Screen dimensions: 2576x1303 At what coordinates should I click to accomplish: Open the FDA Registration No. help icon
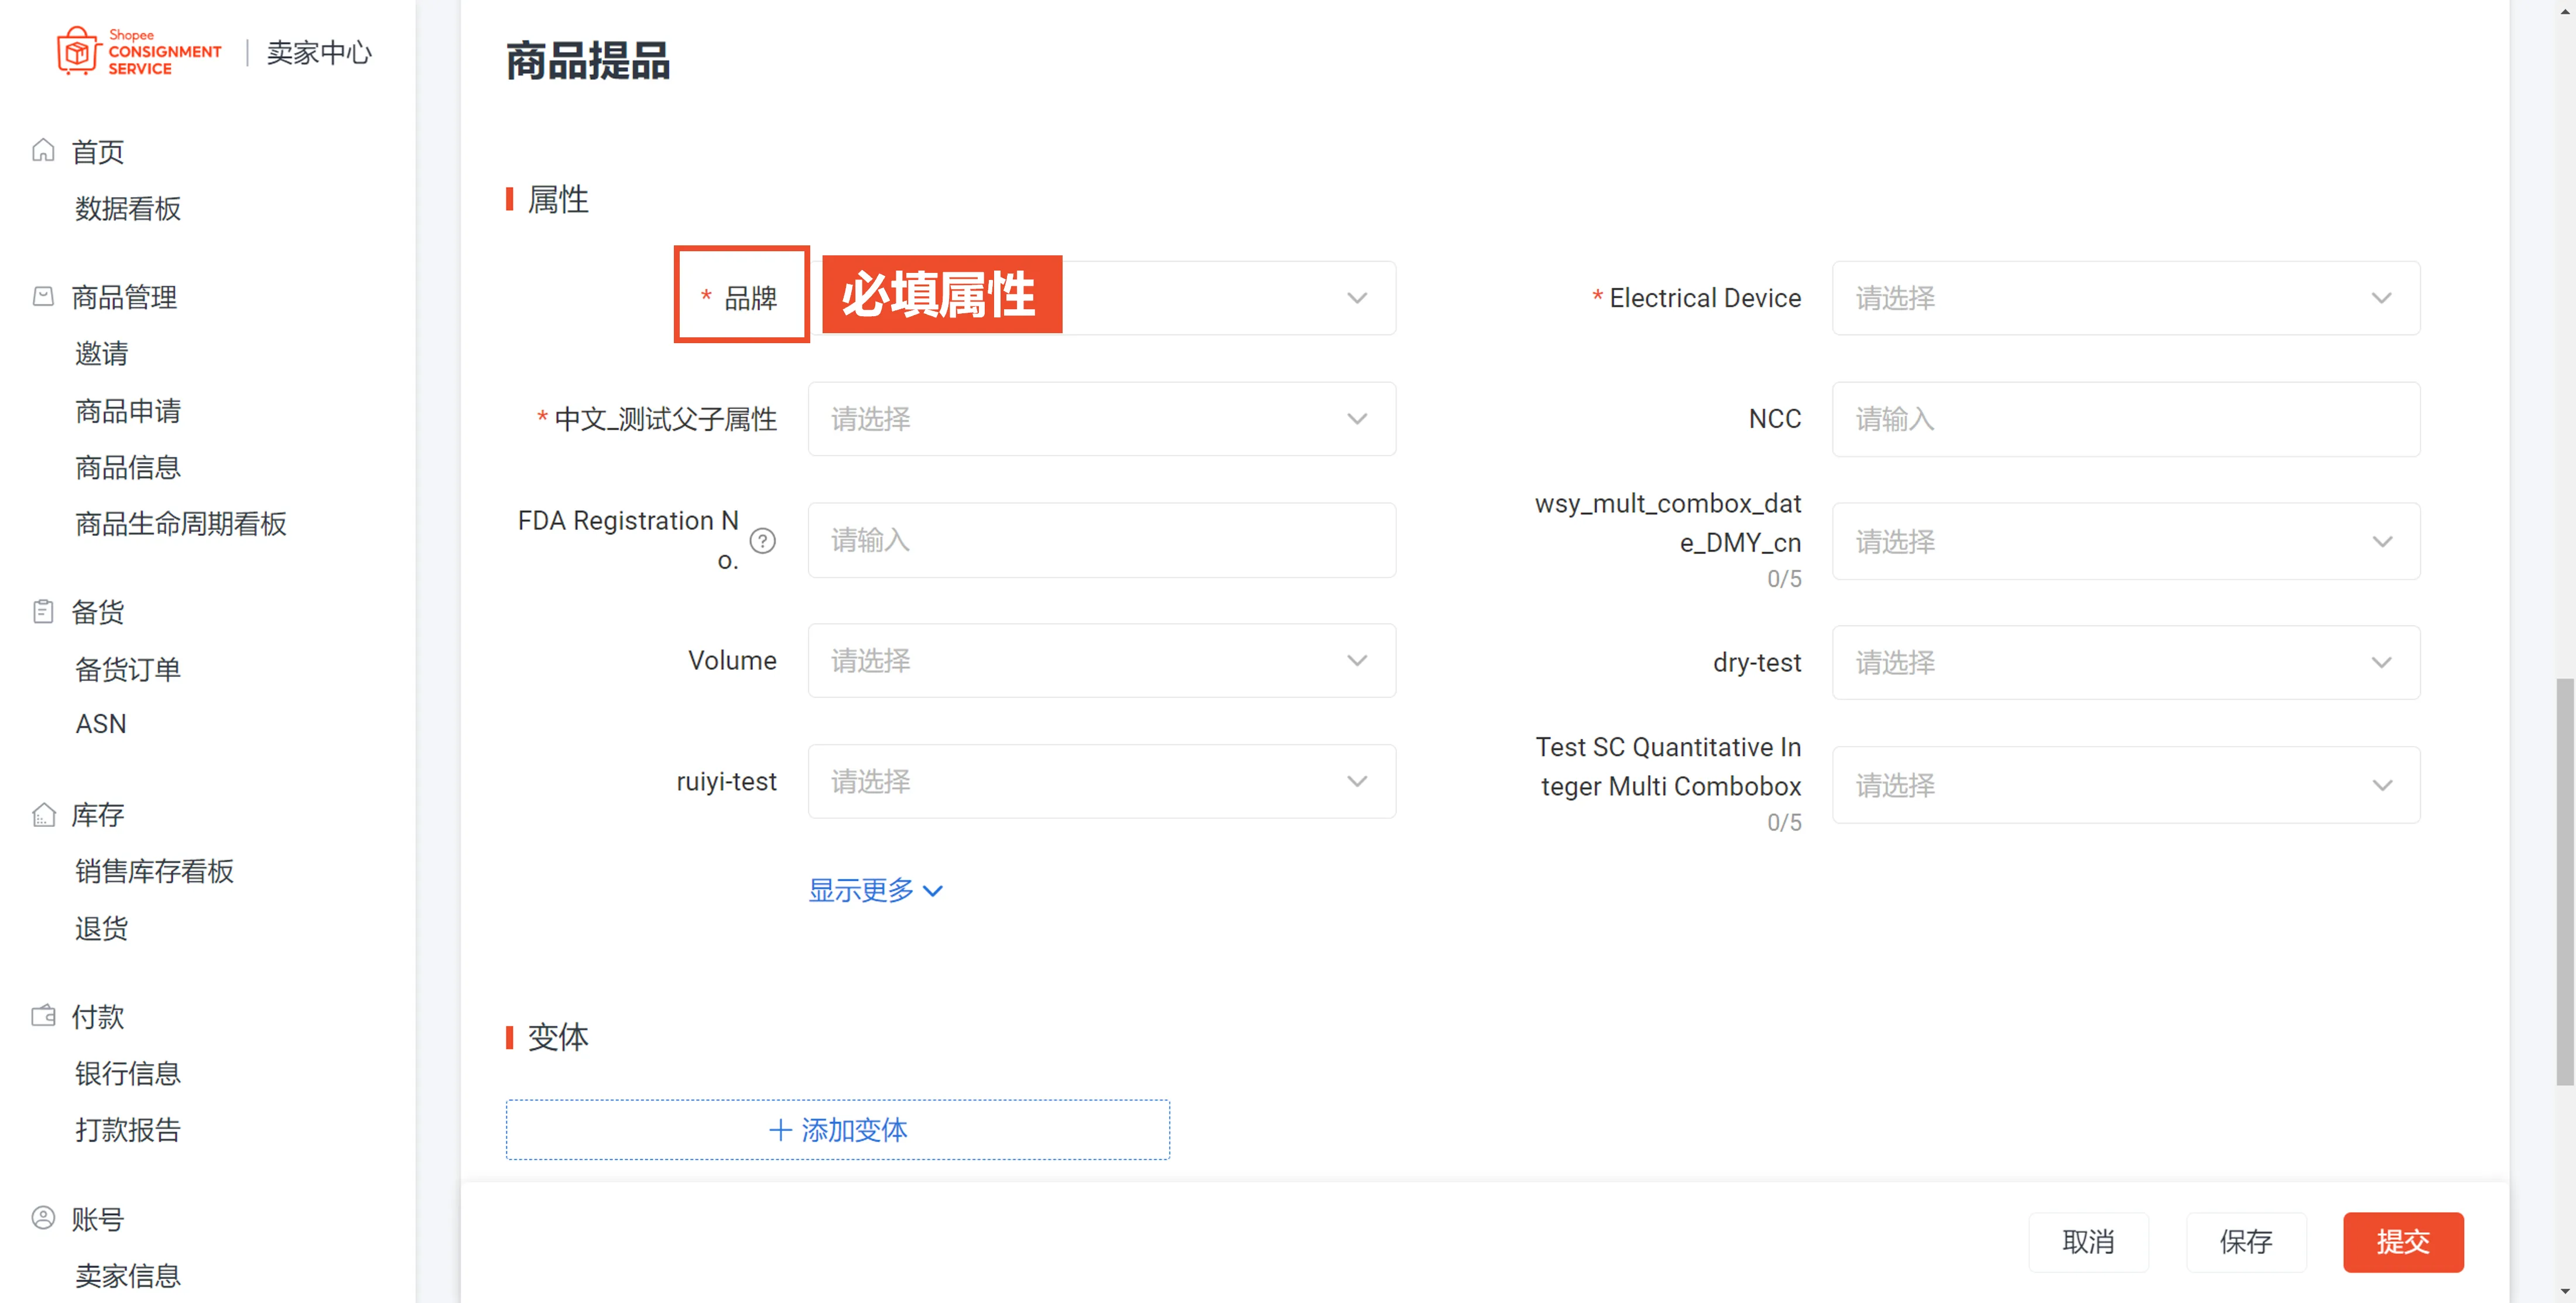764,540
